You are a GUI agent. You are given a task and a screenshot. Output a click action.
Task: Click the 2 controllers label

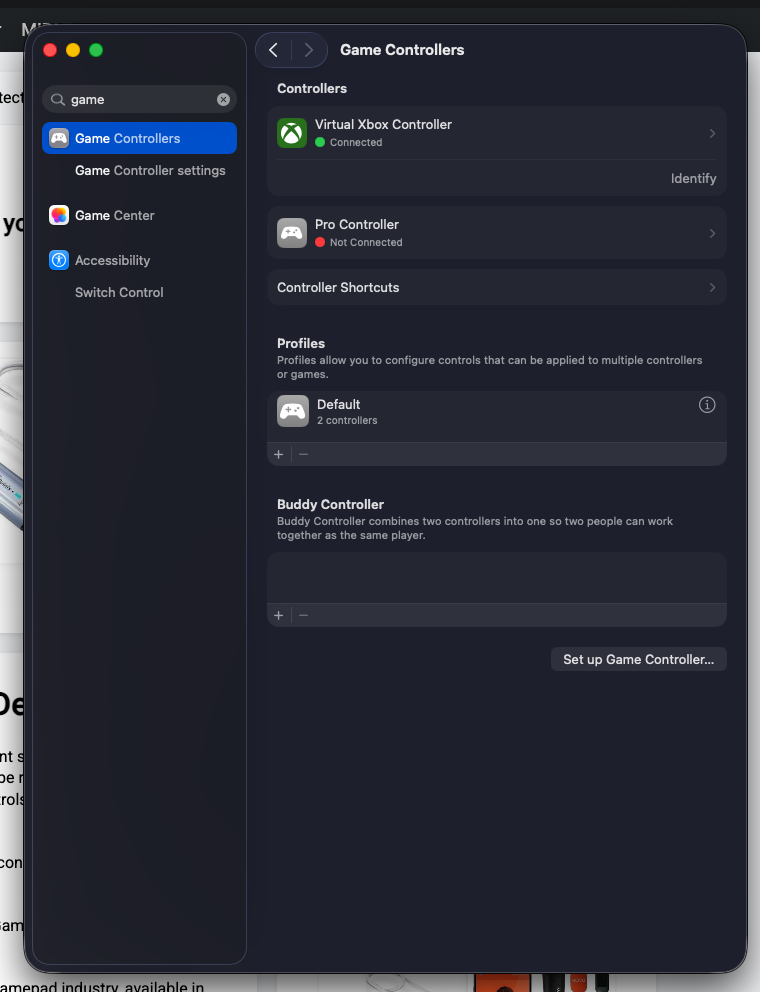347,421
